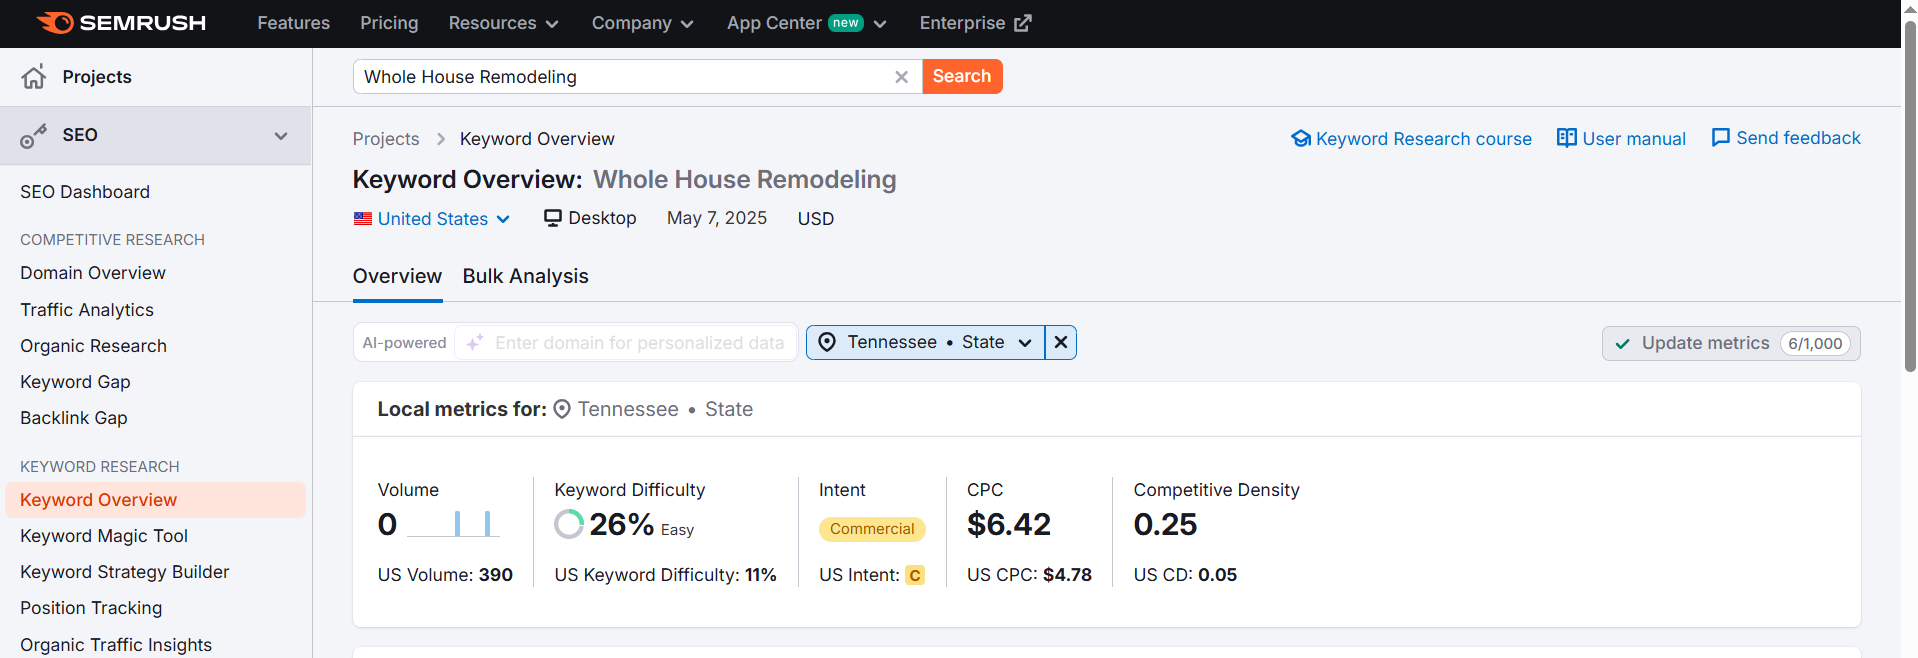
Task: Click the Commercial intent badge
Action: coord(871,529)
